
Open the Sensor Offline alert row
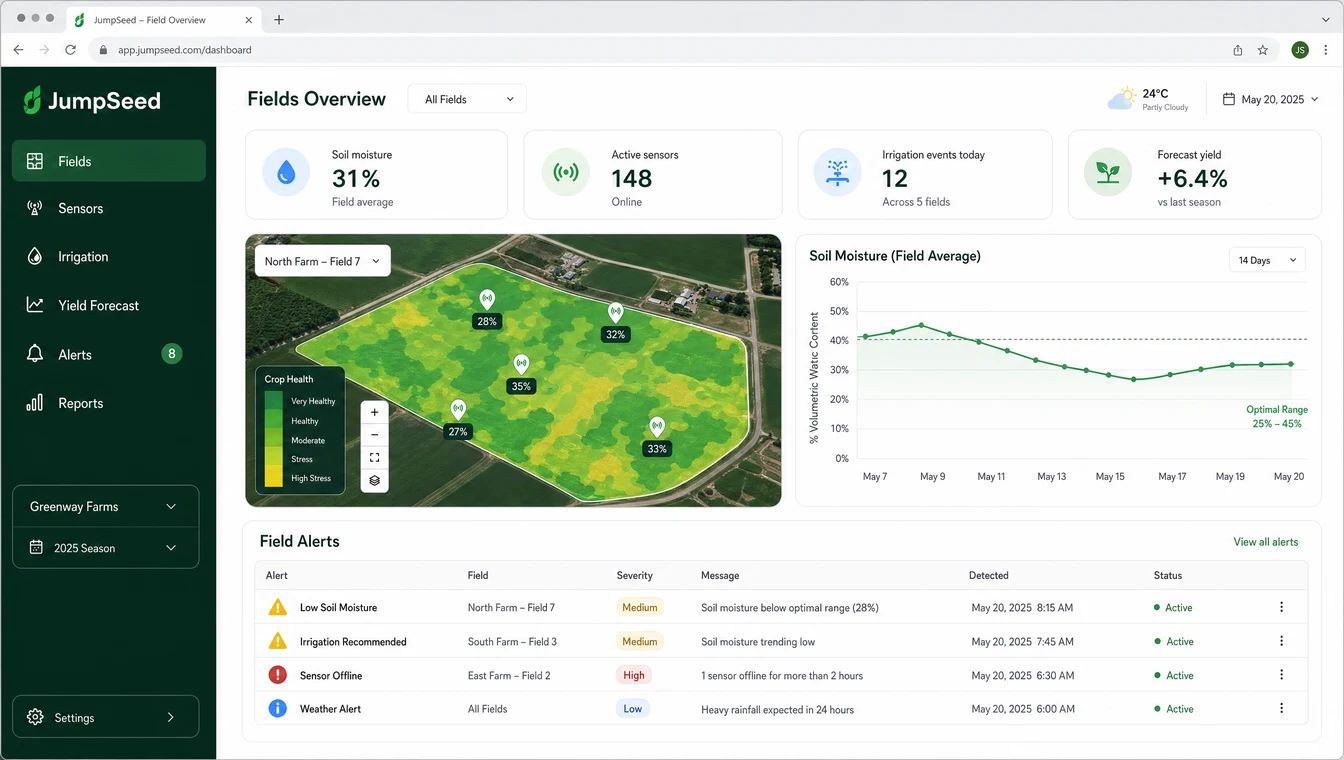click(x=781, y=675)
